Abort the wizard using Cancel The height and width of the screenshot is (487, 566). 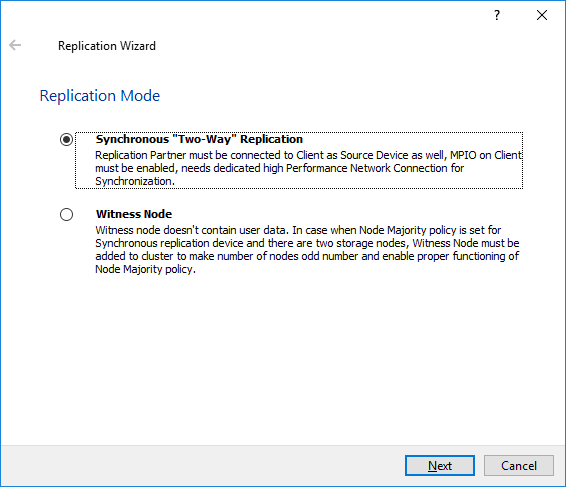(x=519, y=465)
